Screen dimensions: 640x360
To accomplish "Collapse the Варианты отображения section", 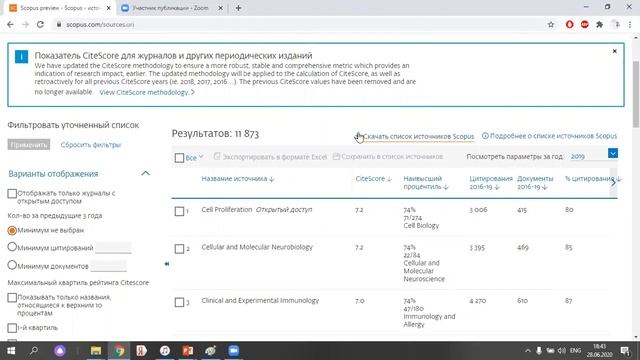I will 145,173.
